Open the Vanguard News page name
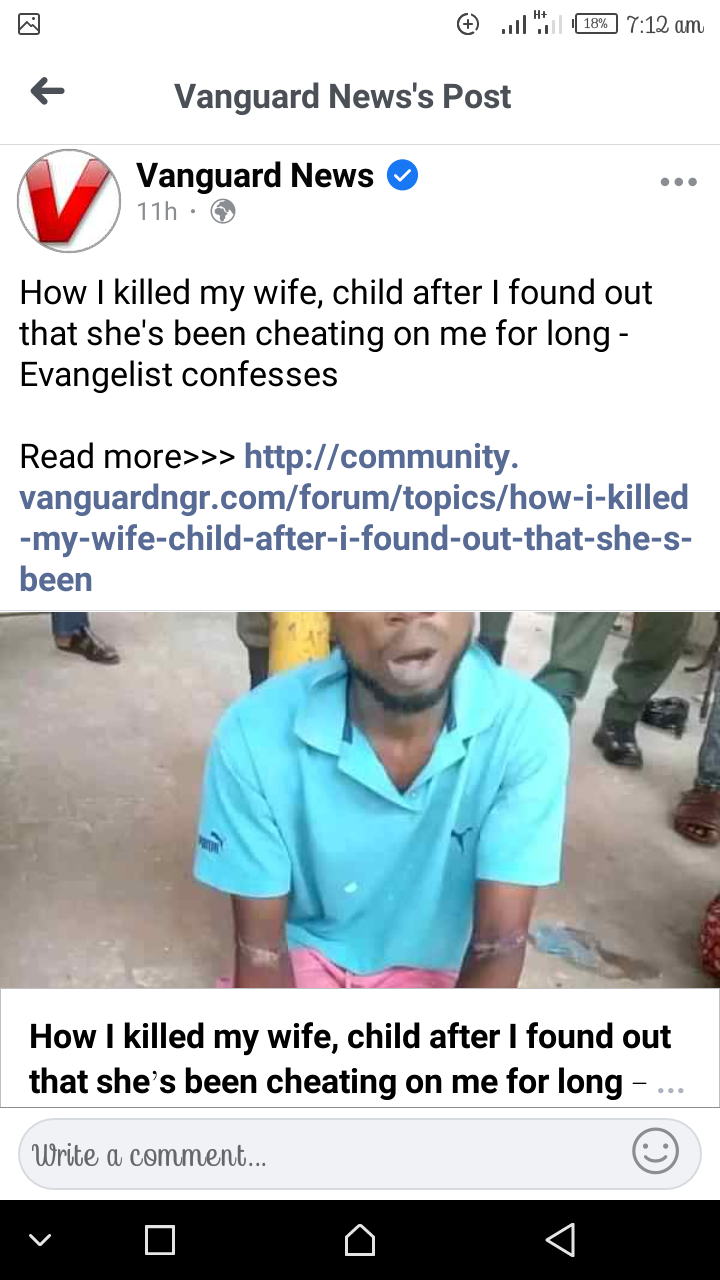The image size is (720, 1280). [255, 175]
